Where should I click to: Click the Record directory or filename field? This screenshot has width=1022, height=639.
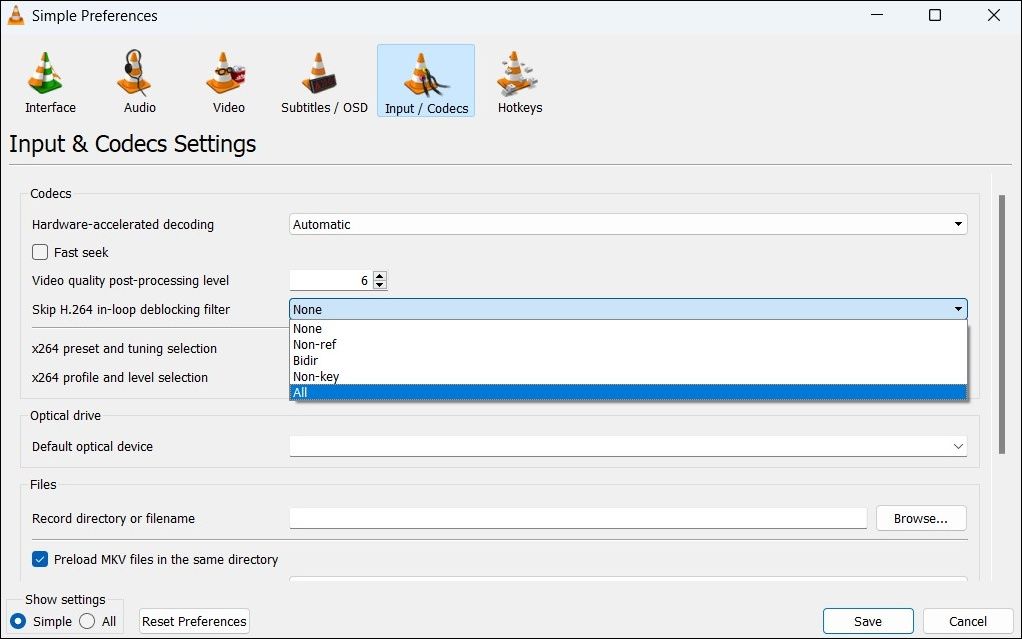pyautogui.click(x=578, y=518)
